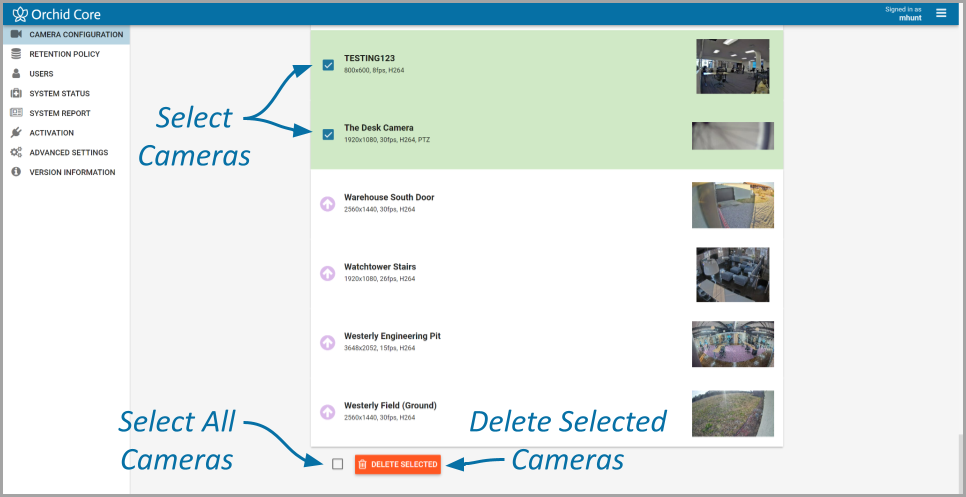Select the TESTING123 camera name
The image size is (966, 497).
coord(369,59)
